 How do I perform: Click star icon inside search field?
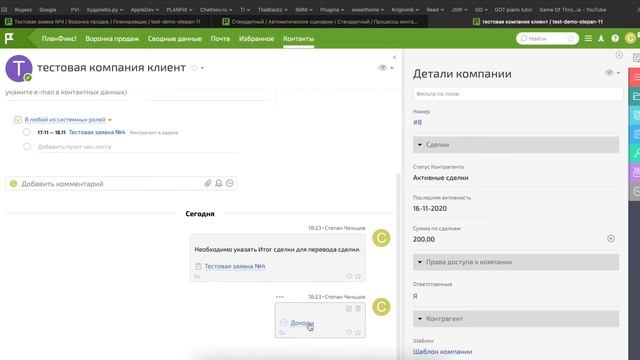coord(571,38)
